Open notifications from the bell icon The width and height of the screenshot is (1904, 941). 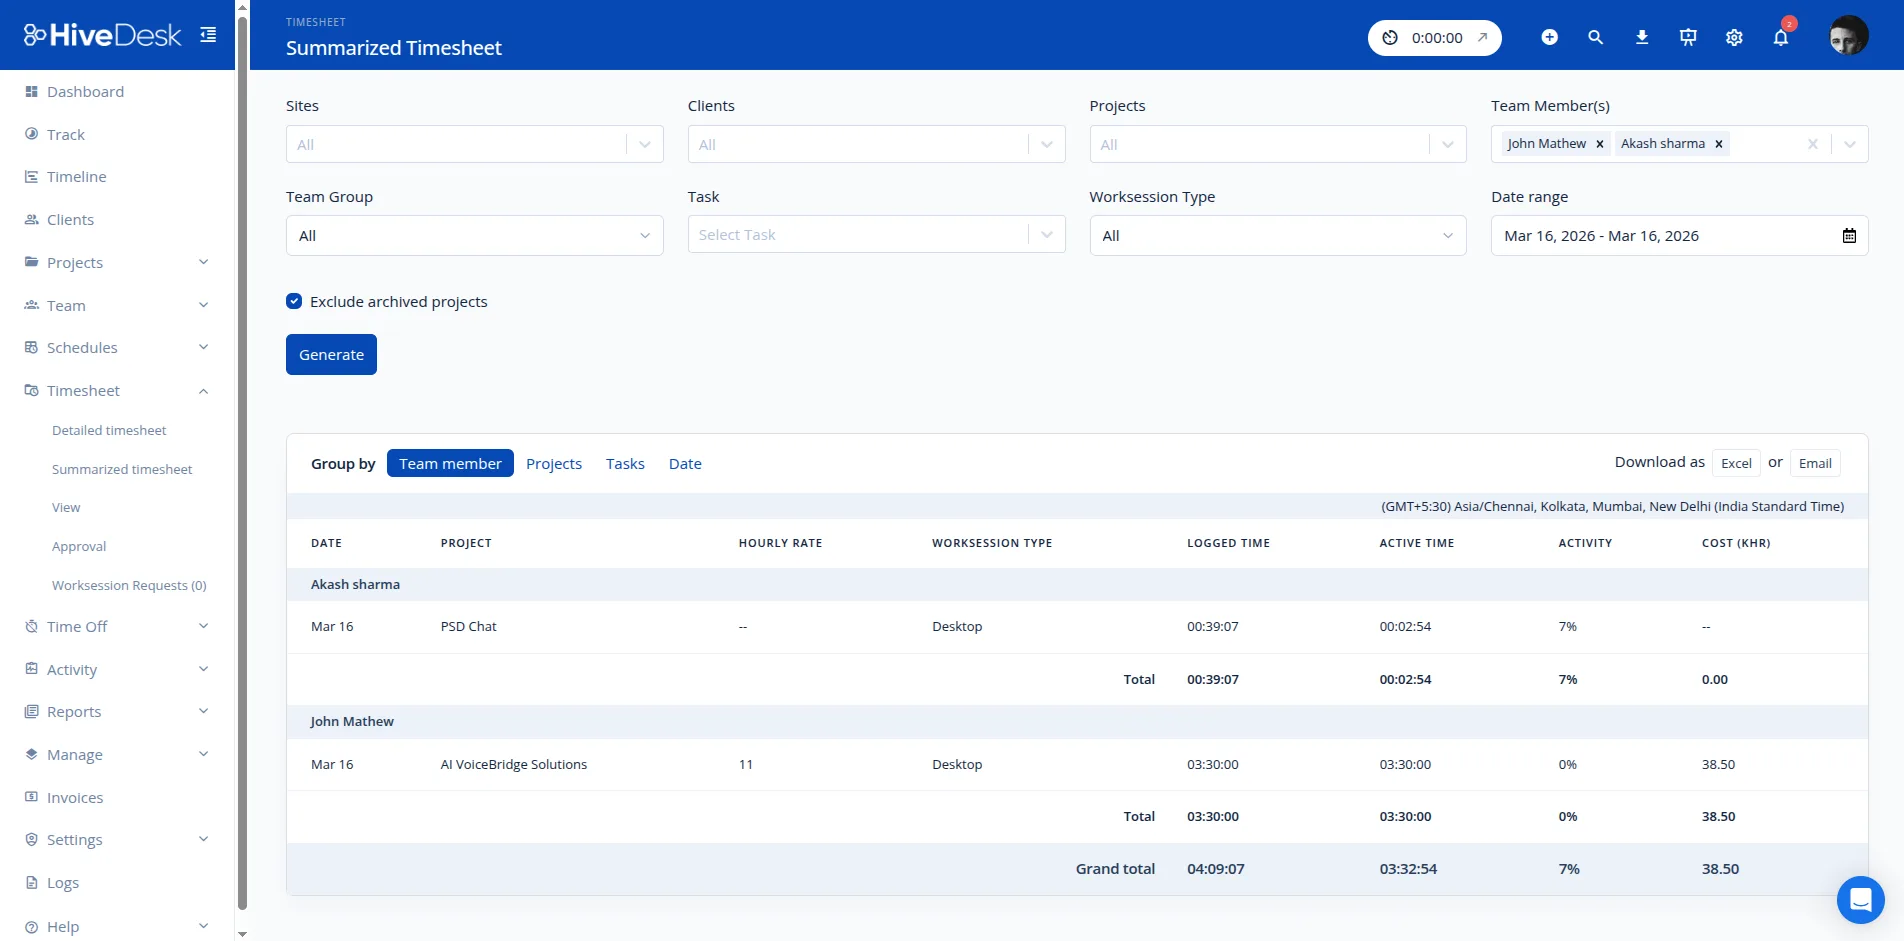(x=1780, y=37)
